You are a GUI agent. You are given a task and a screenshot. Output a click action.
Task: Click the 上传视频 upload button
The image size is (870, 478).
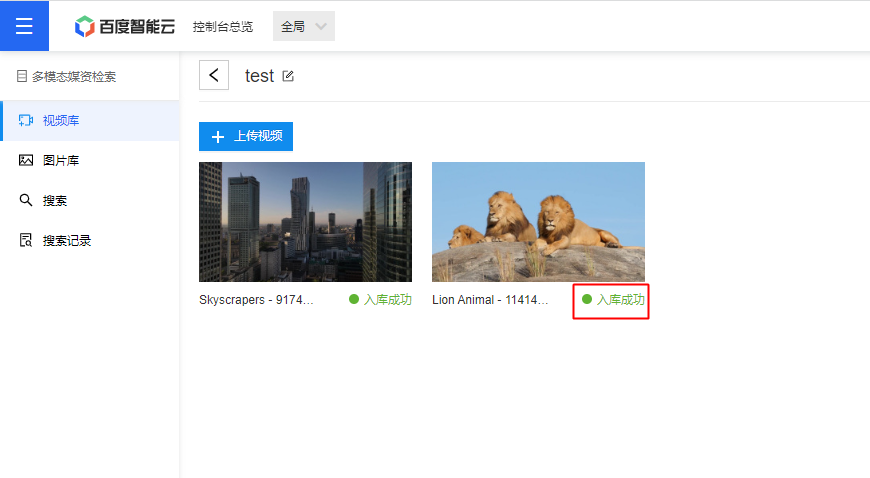tap(246, 136)
